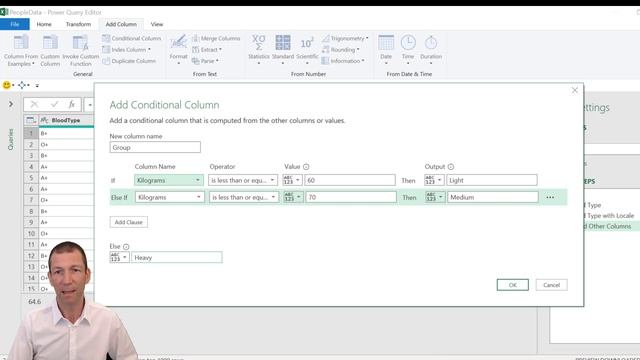Click Output info icon
The image size is (640, 360).
pyautogui.click(x=451, y=167)
